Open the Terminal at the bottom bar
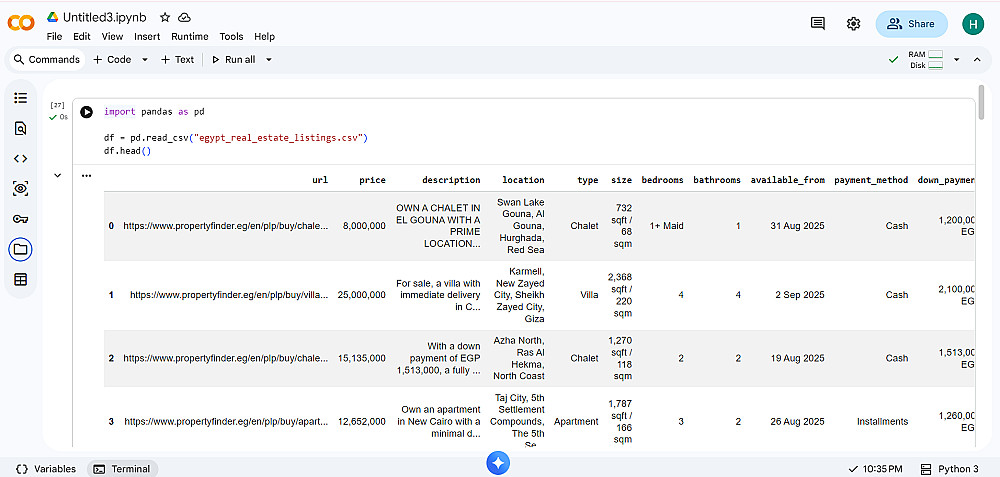This screenshot has height=477, width=1000. (x=122, y=469)
